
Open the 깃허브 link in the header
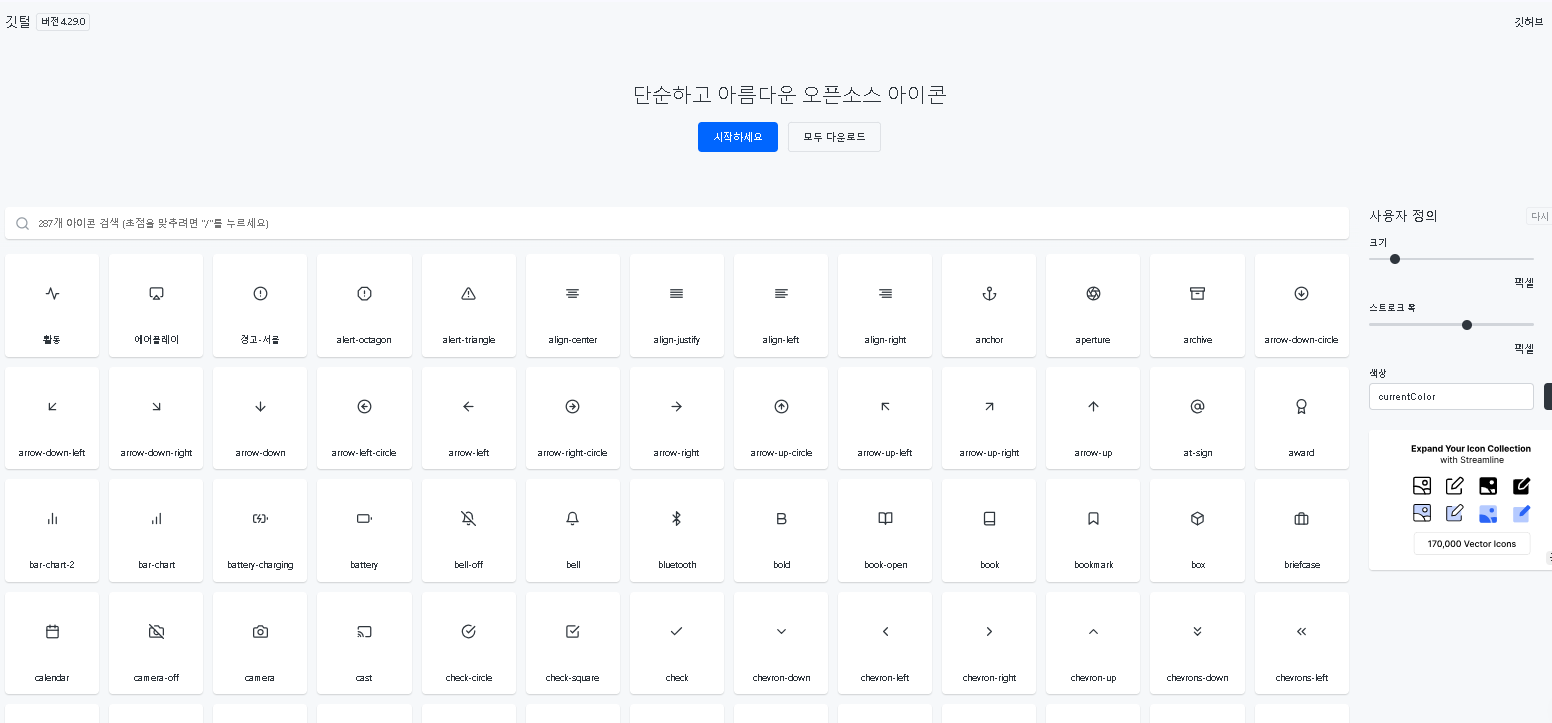[x=1528, y=21]
